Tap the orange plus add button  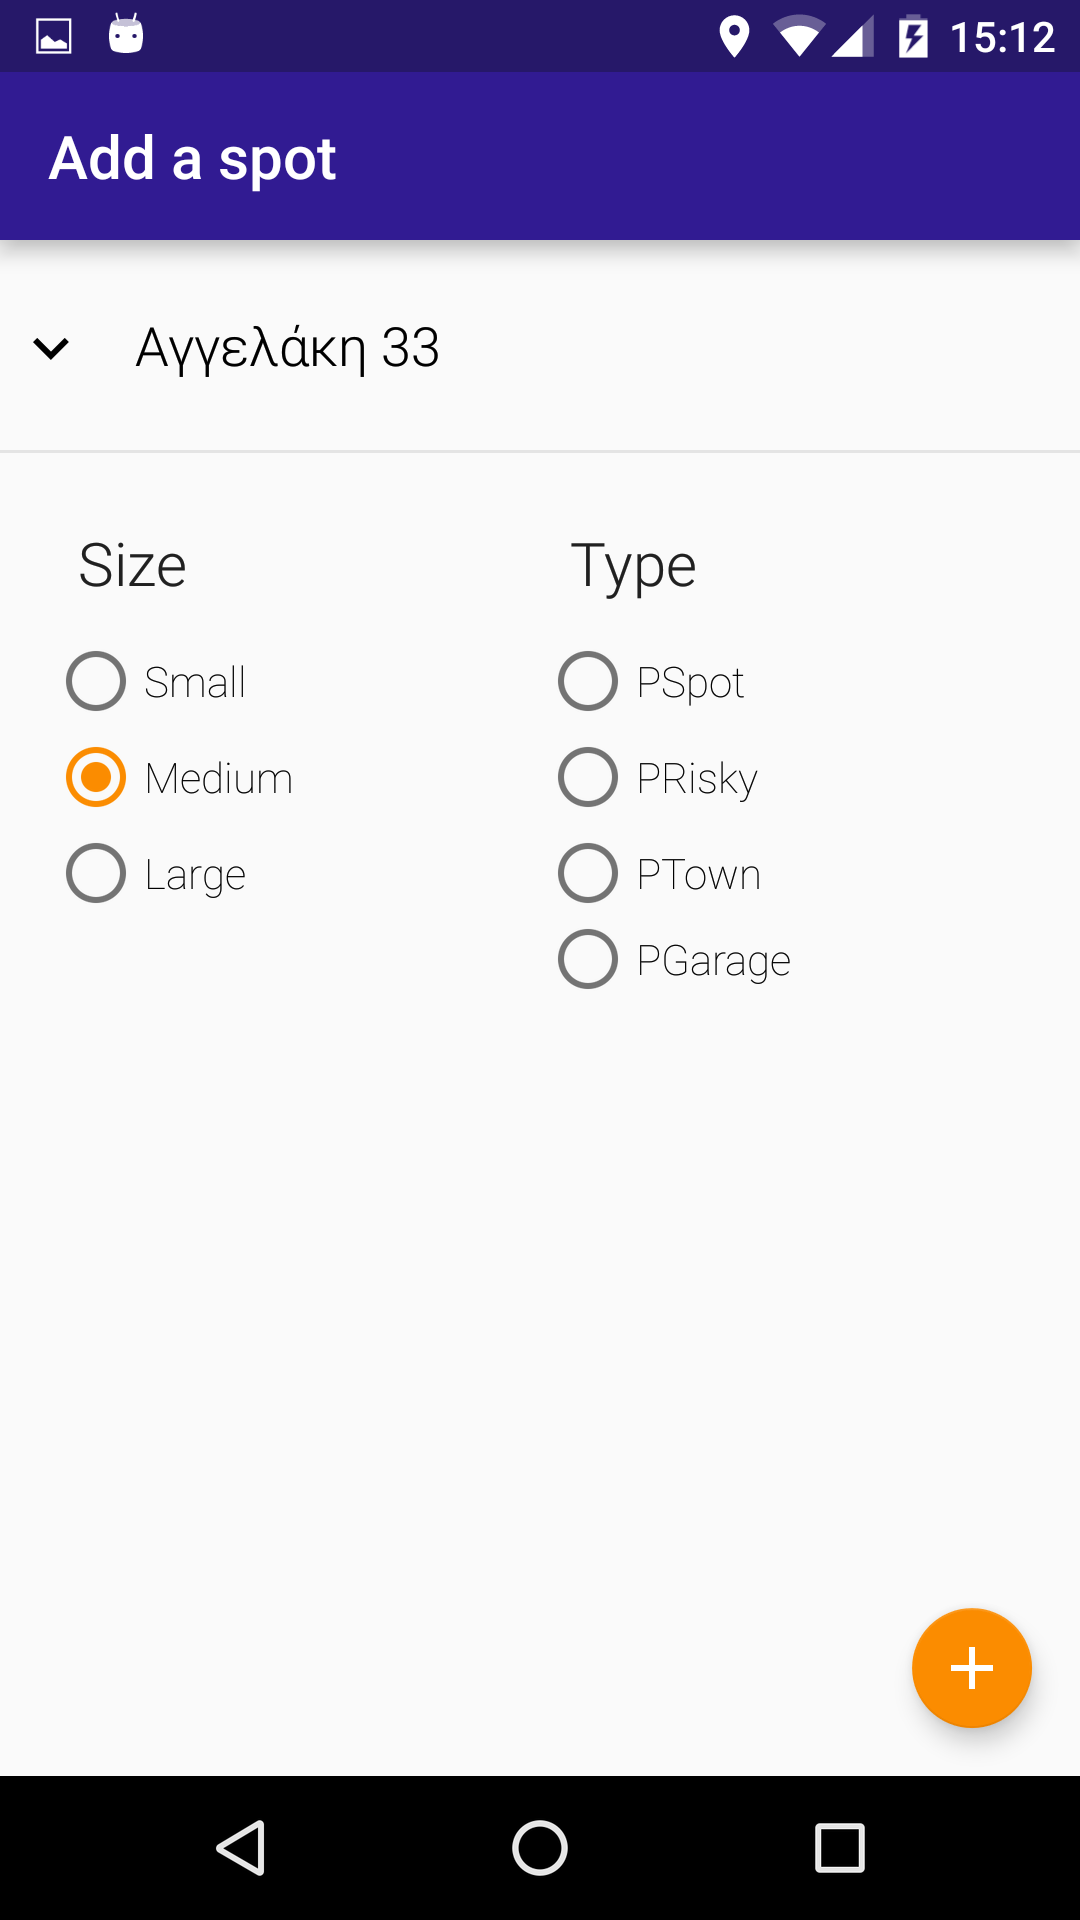point(971,1668)
